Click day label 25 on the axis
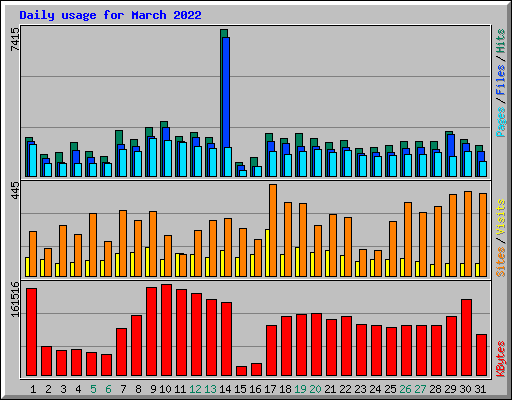Image resolution: width=512 pixels, height=400 pixels. [390, 389]
